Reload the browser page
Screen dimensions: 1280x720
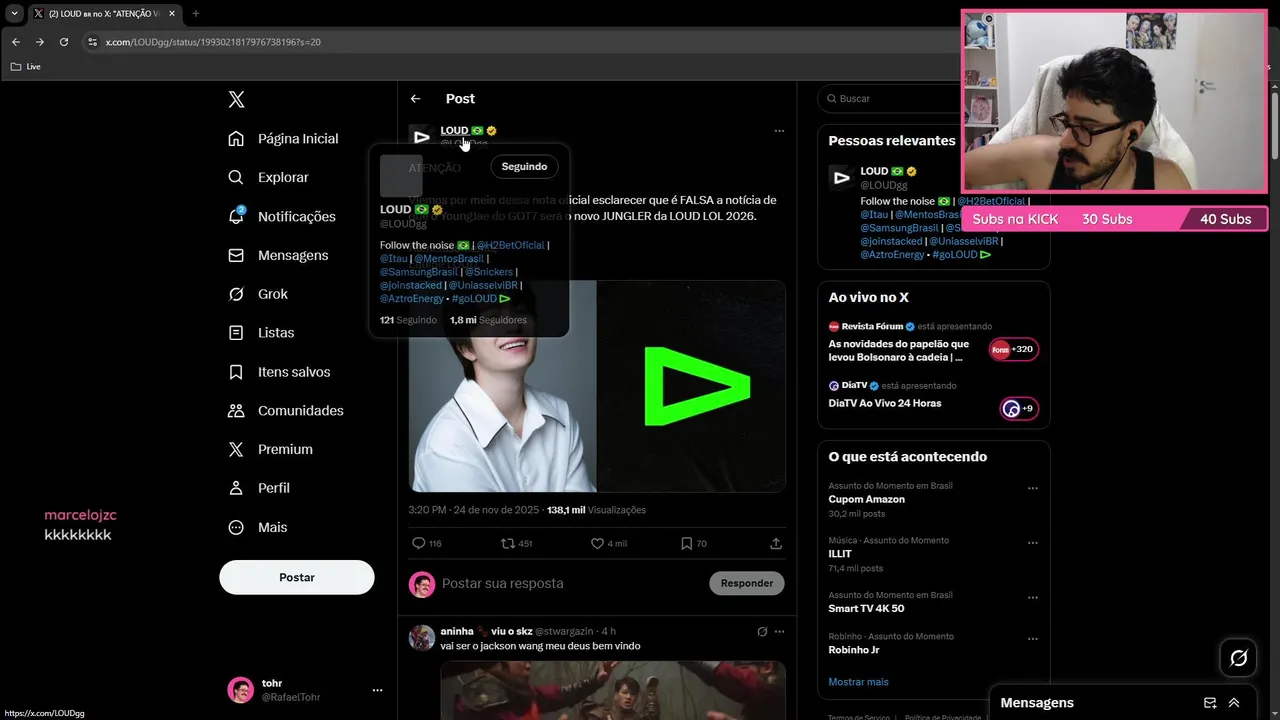tap(64, 42)
